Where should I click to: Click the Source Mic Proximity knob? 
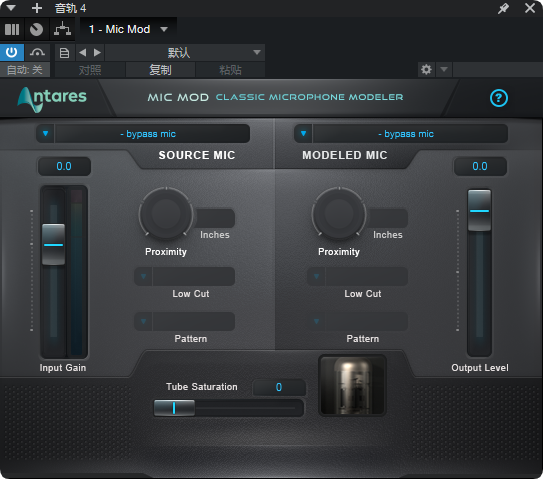click(x=166, y=214)
